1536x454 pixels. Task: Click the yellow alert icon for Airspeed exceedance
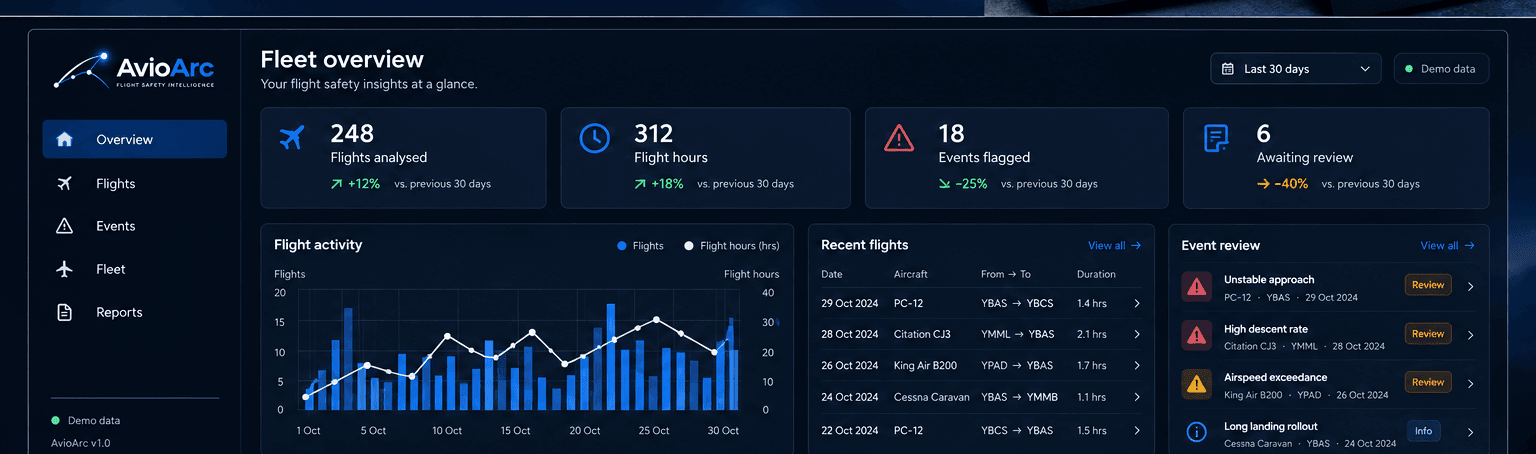click(1195, 383)
